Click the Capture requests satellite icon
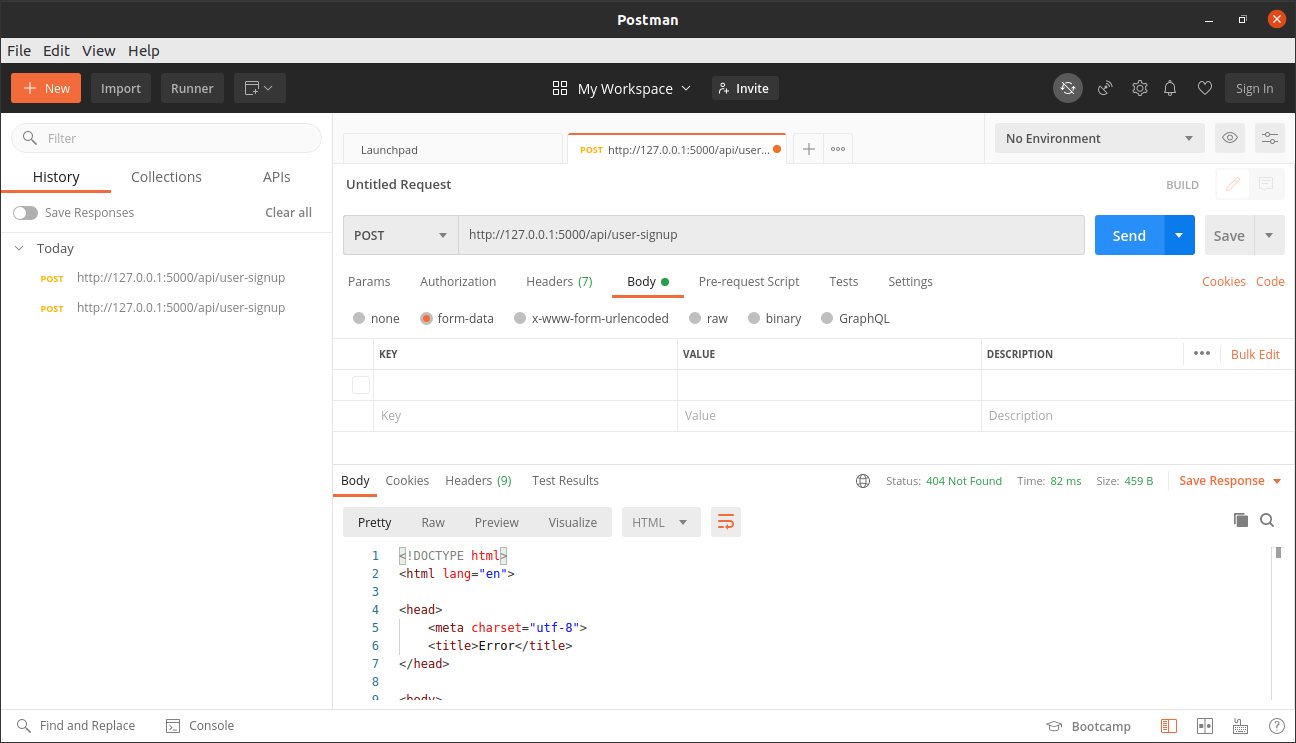The image size is (1296, 743). click(1104, 88)
